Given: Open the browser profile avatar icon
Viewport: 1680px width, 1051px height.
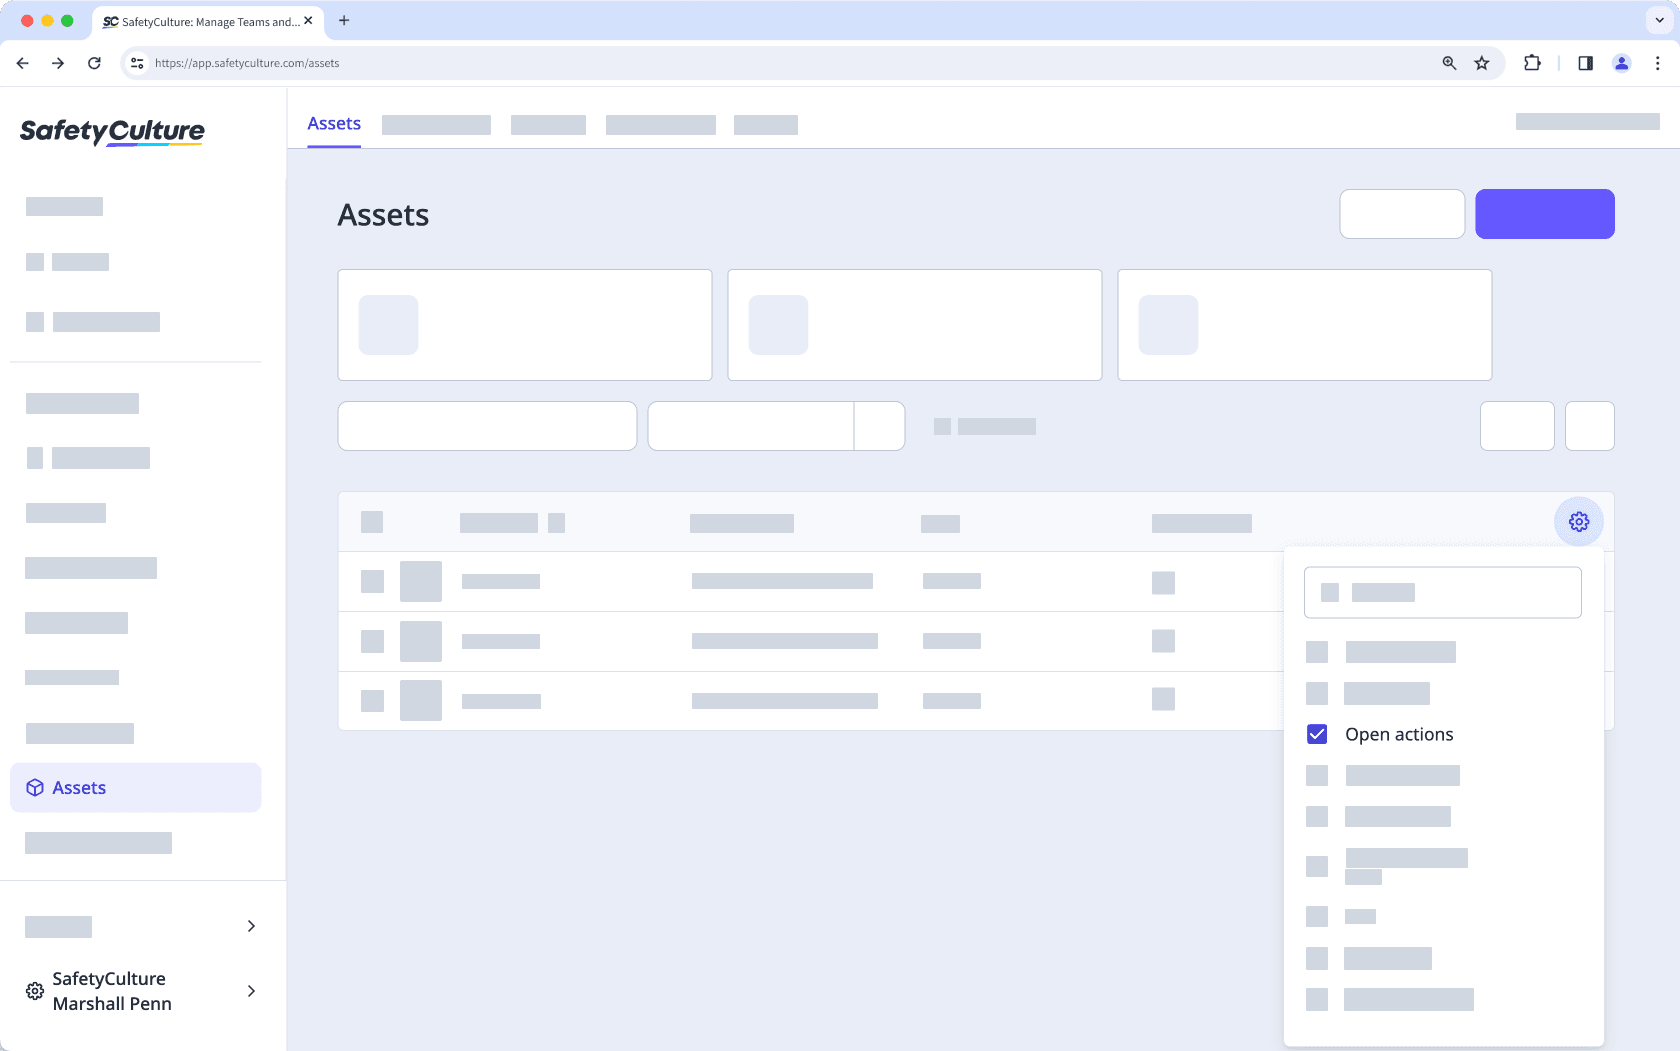Looking at the screenshot, I should click(x=1621, y=62).
